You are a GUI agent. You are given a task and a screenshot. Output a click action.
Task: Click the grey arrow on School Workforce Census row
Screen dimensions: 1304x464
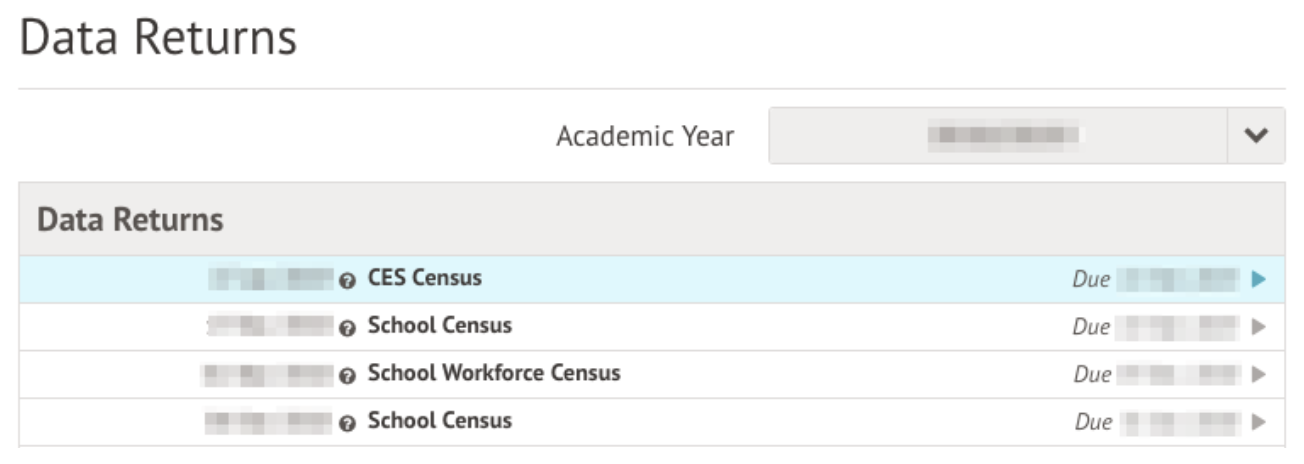[x=1258, y=375]
